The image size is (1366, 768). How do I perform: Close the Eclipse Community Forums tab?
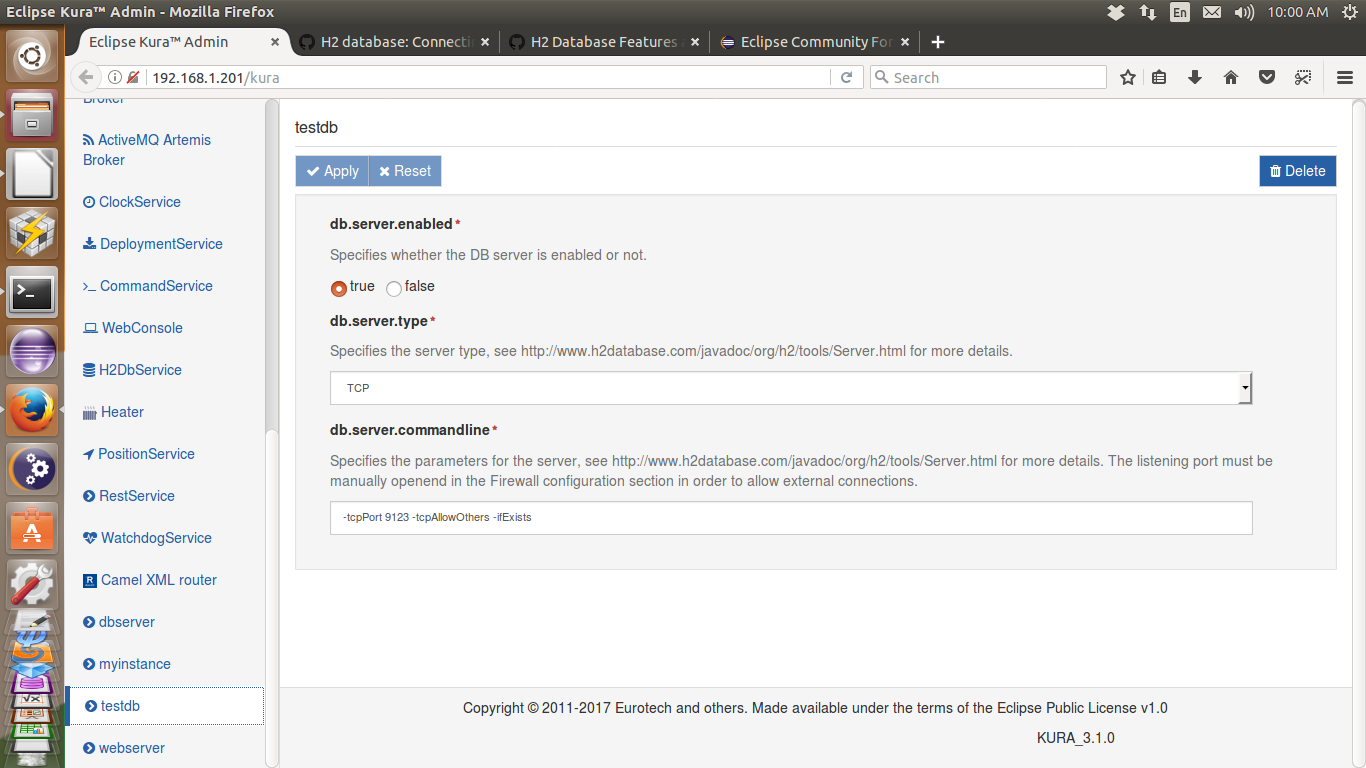click(905, 42)
